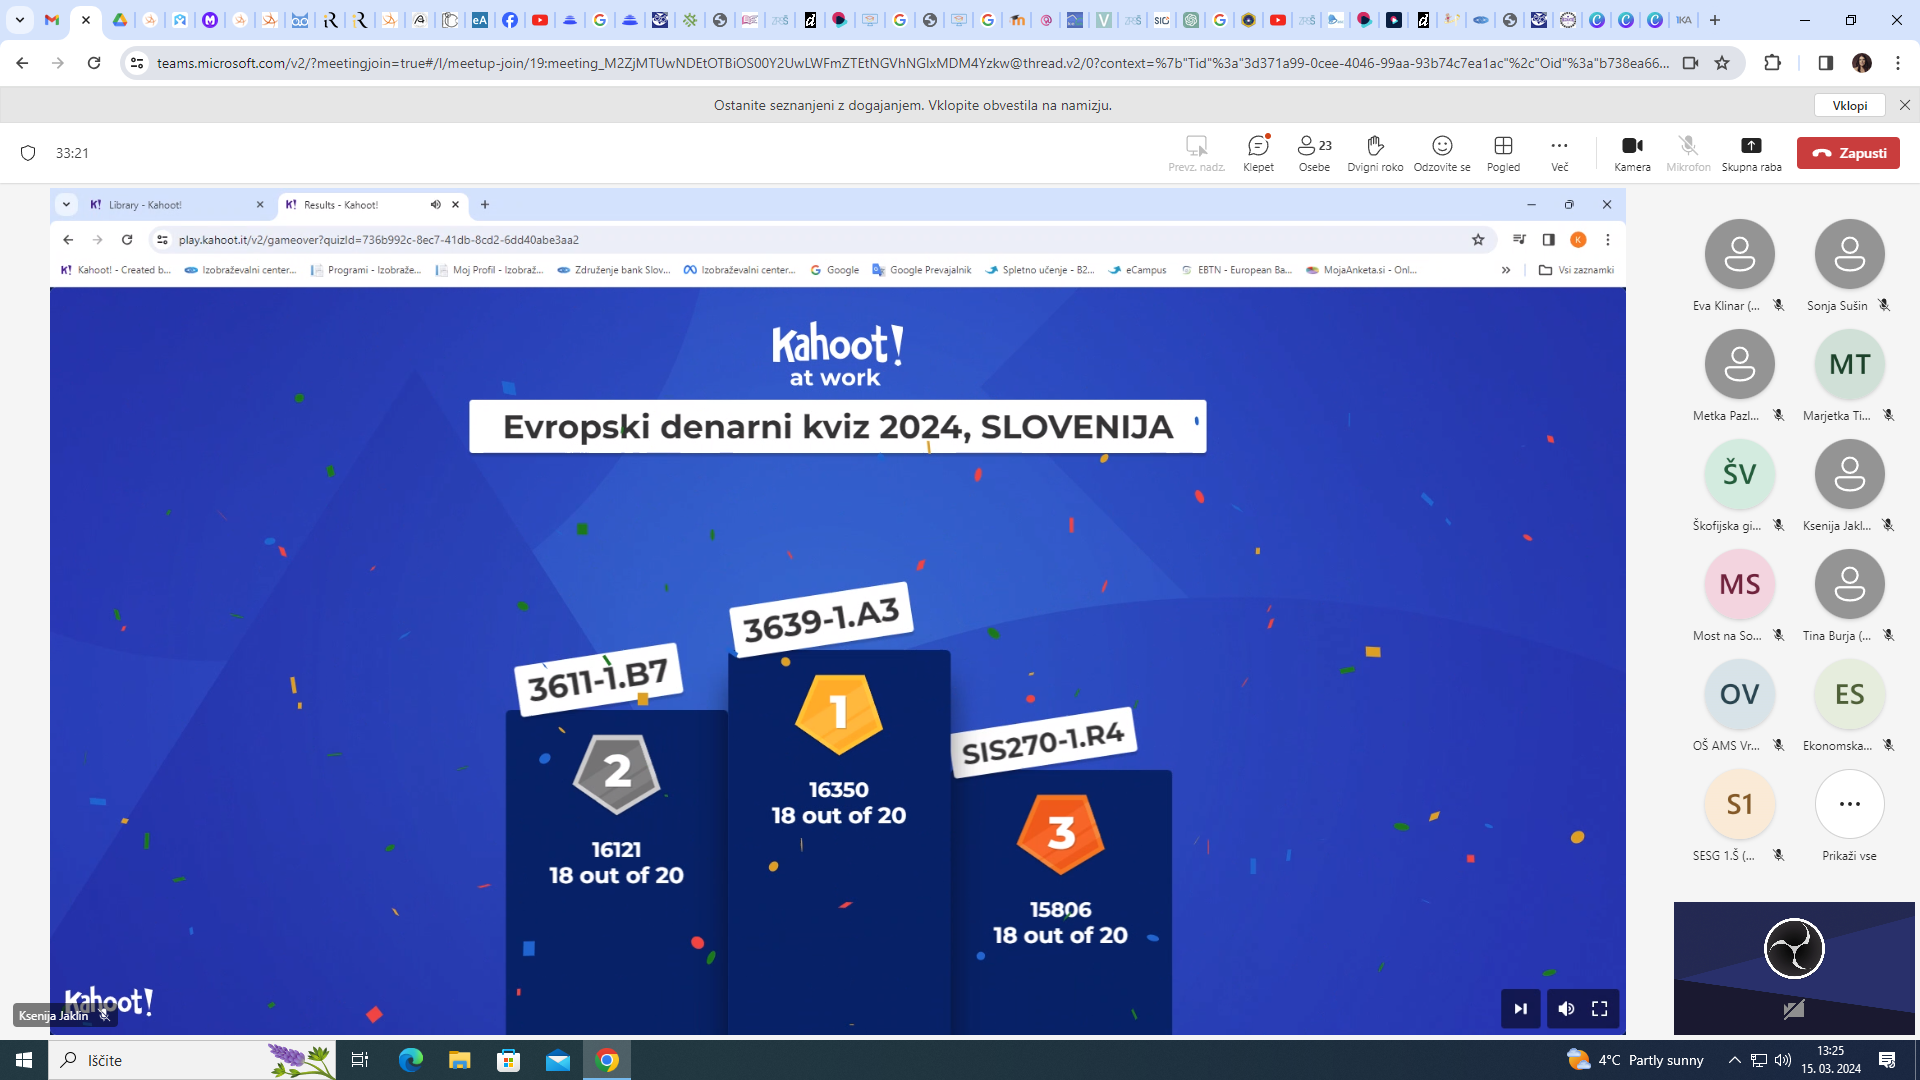Open the Windows notification center
The height and width of the screenshot is (1080, 1920).
[x=1887, y=1060]
